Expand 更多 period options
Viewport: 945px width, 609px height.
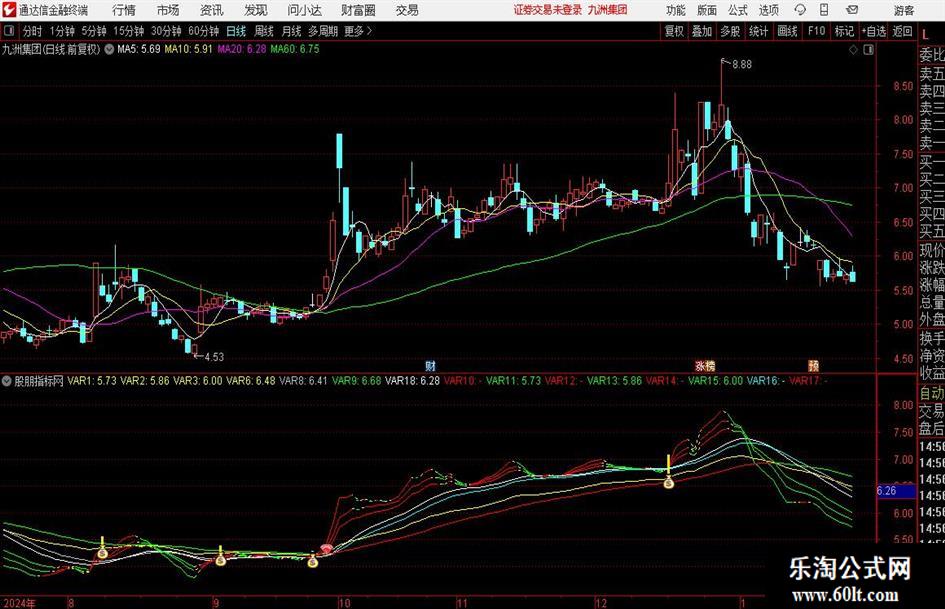pyautogui.click(x=358, y=31)
